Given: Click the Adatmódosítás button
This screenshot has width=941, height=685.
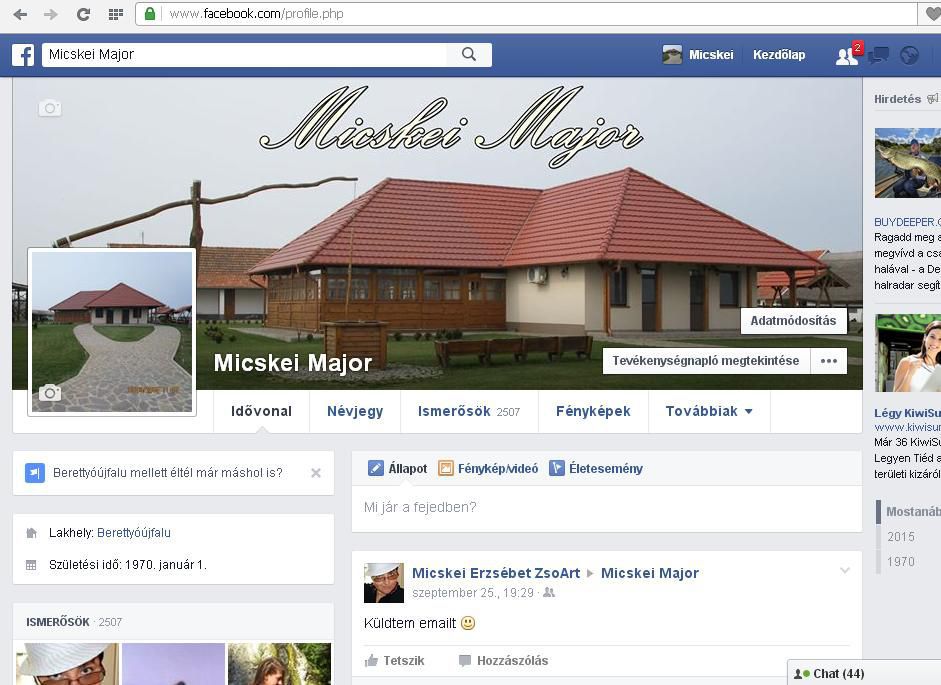Looking at the screenshot, I should click(793, 321).
